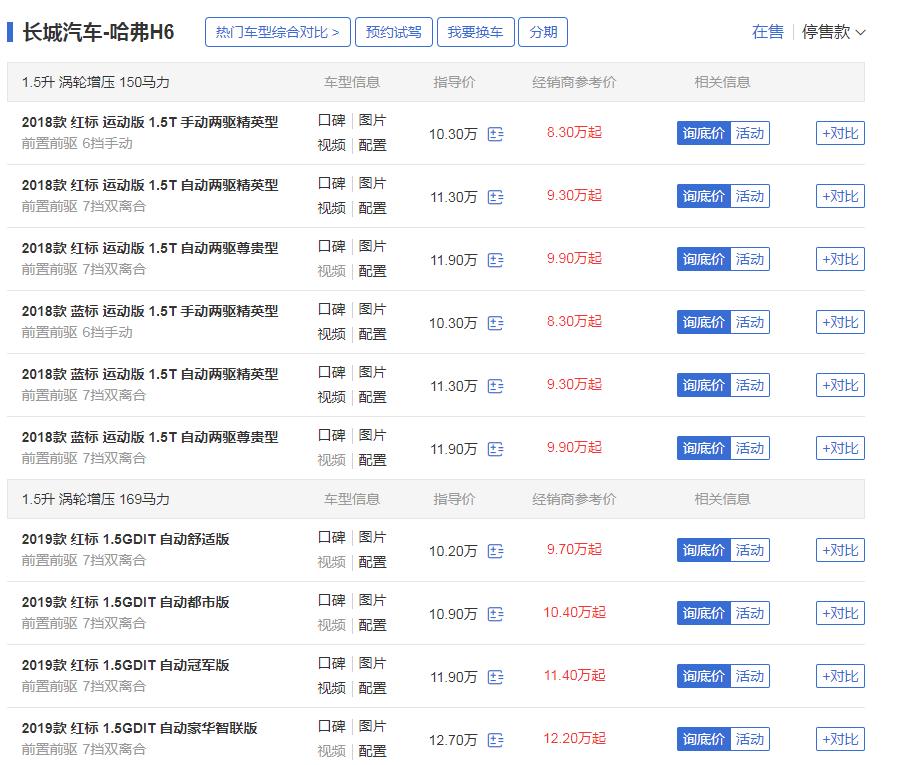
Task: Open loan calculator for 手动两驱精英型 red badge 2018
Action: tap(494, 132)
